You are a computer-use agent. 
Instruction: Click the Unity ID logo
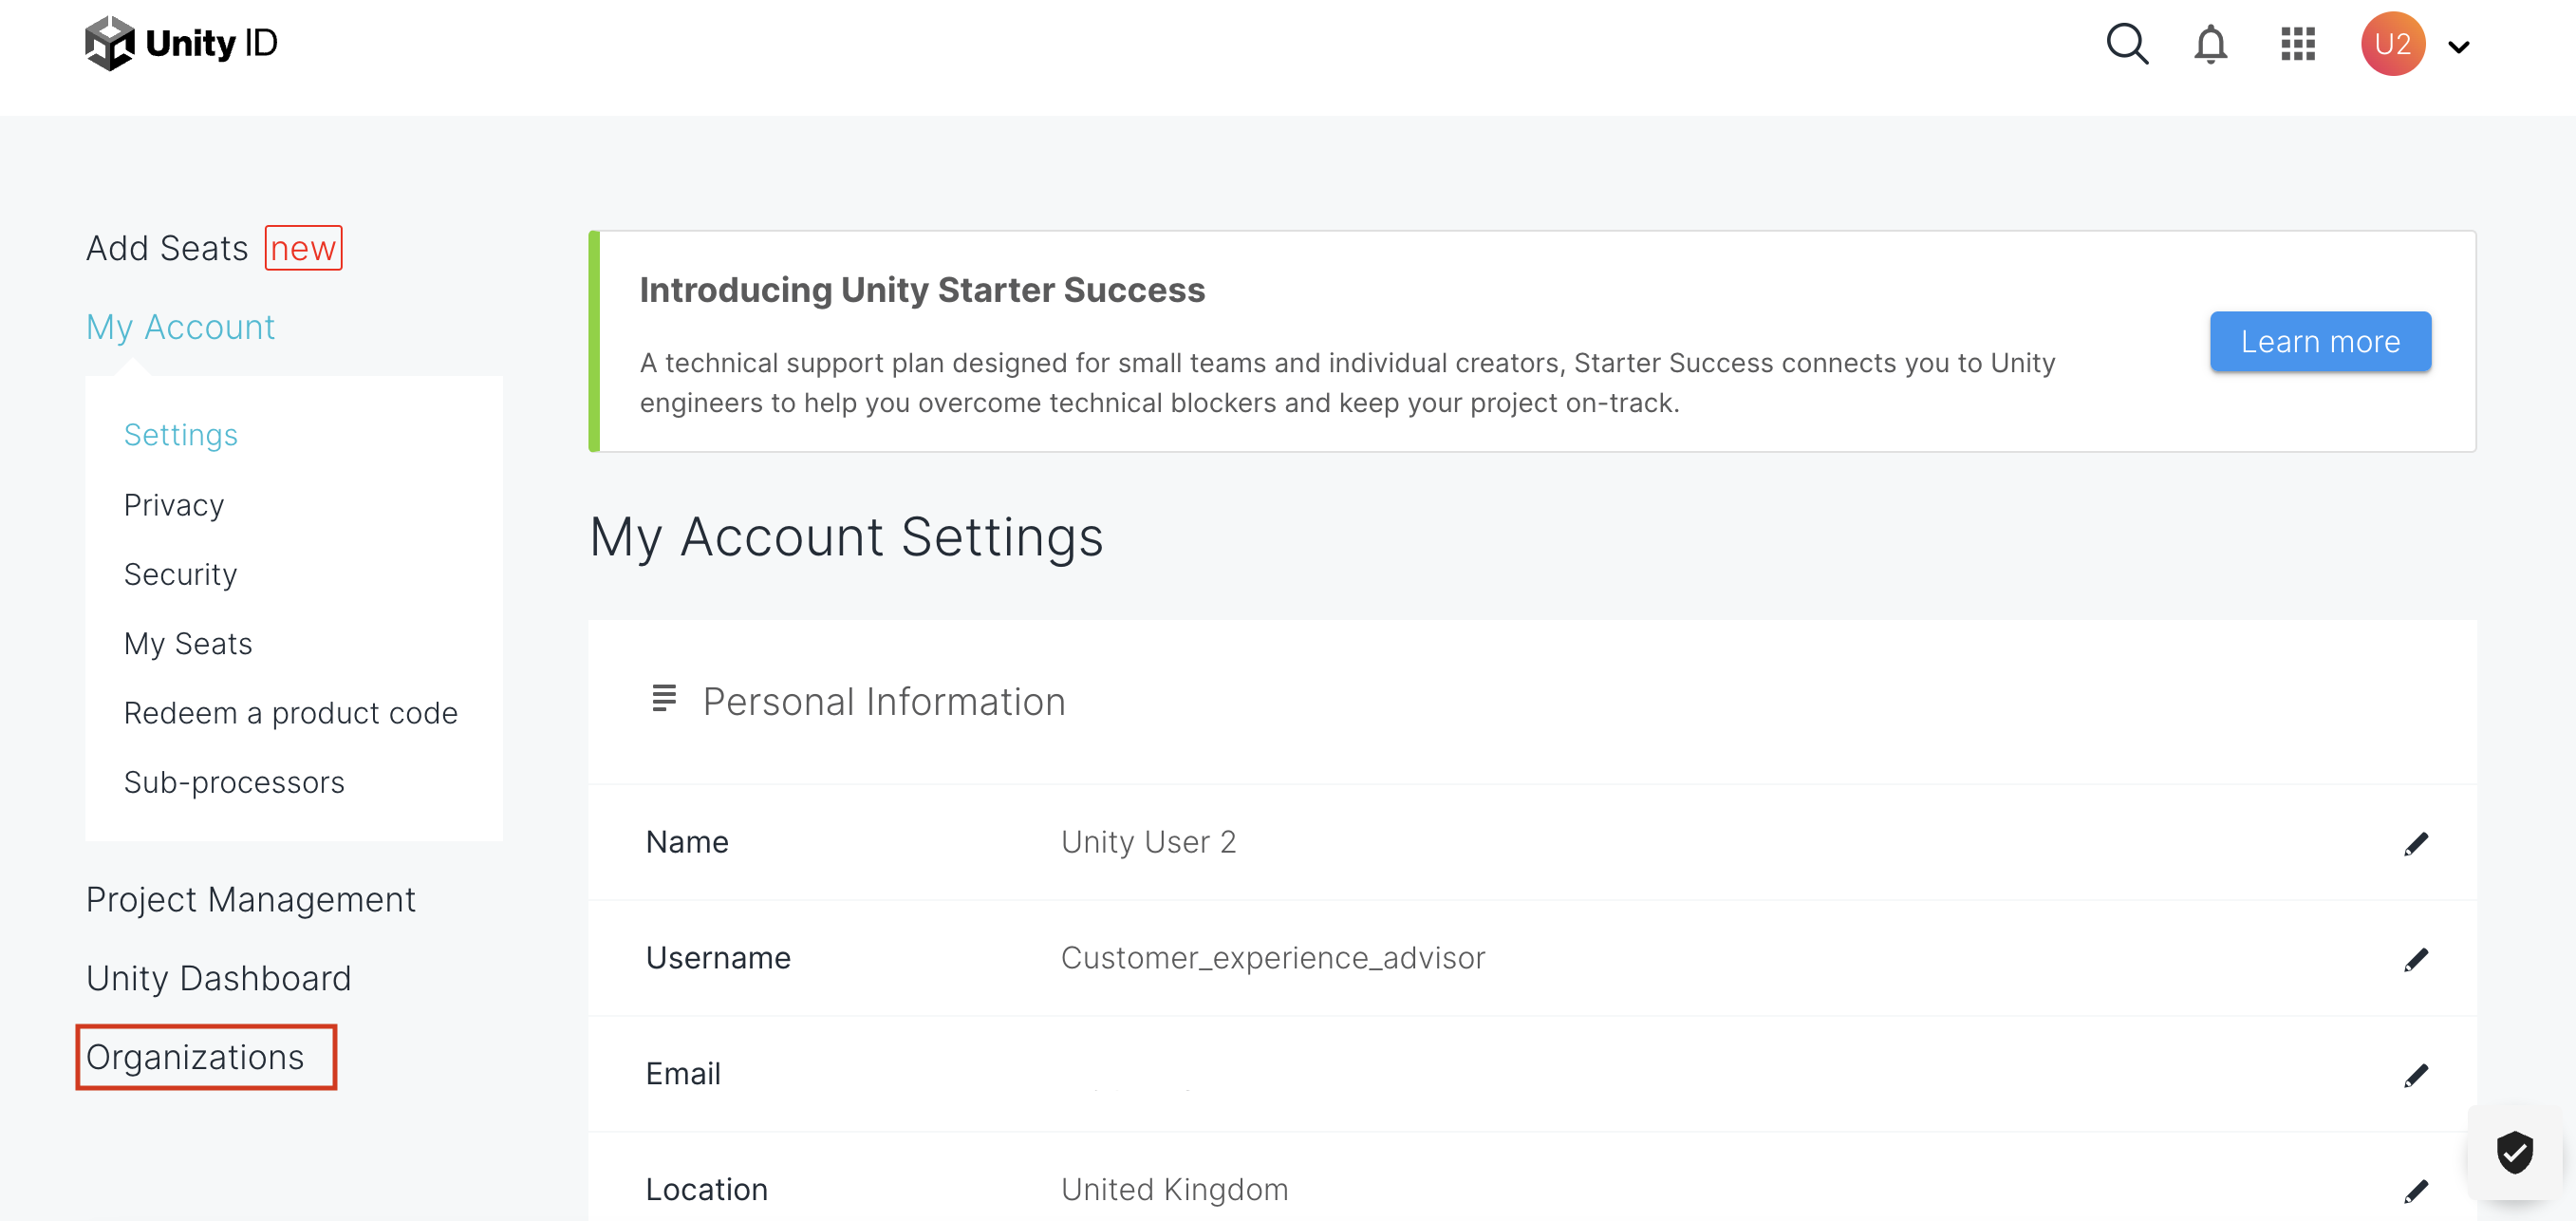pos(181,42)
